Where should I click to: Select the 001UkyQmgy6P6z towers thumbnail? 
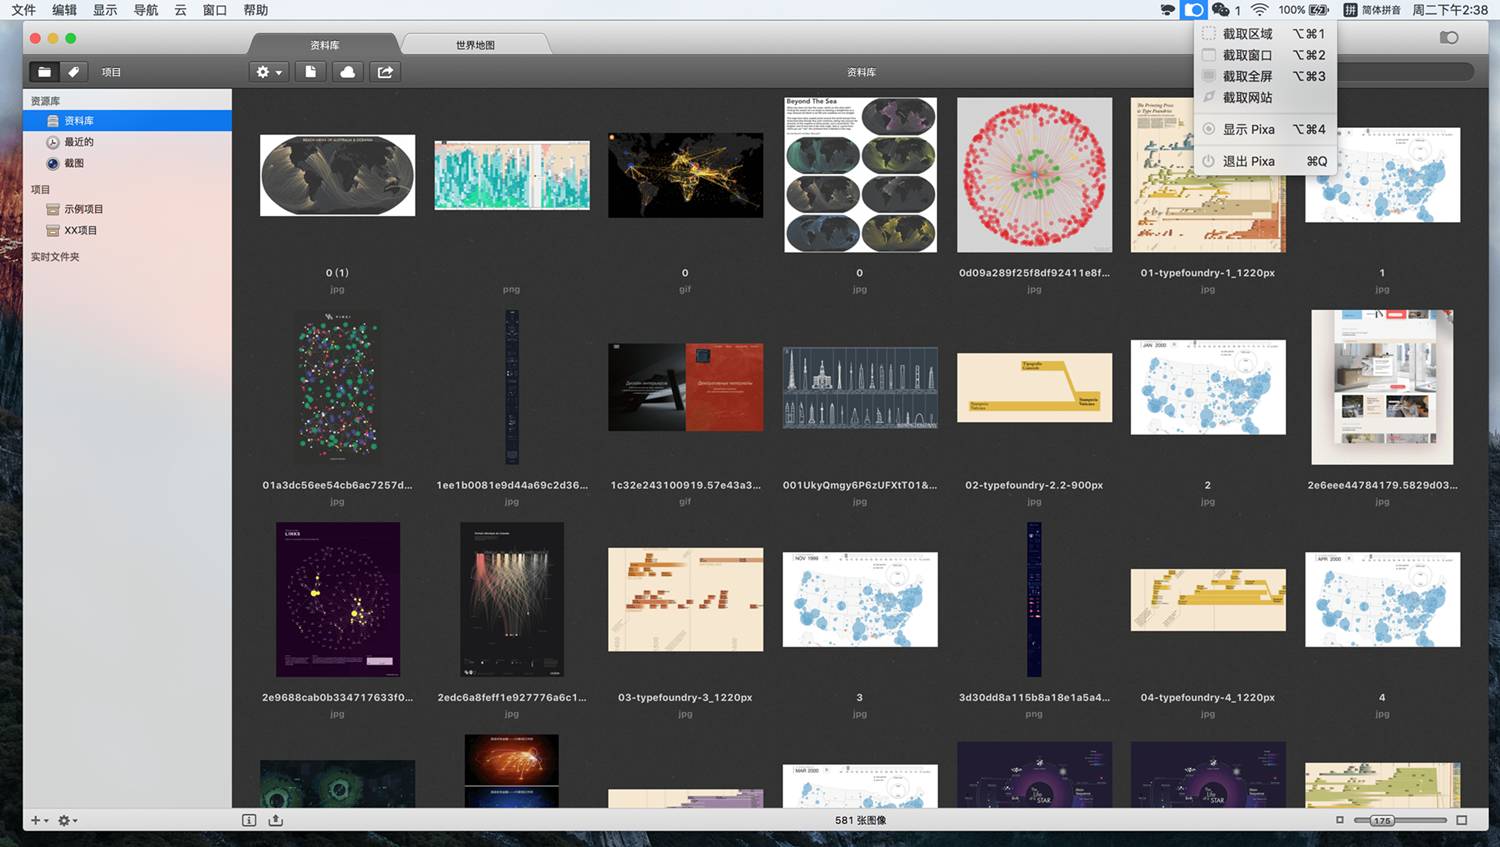click(860, 387)
